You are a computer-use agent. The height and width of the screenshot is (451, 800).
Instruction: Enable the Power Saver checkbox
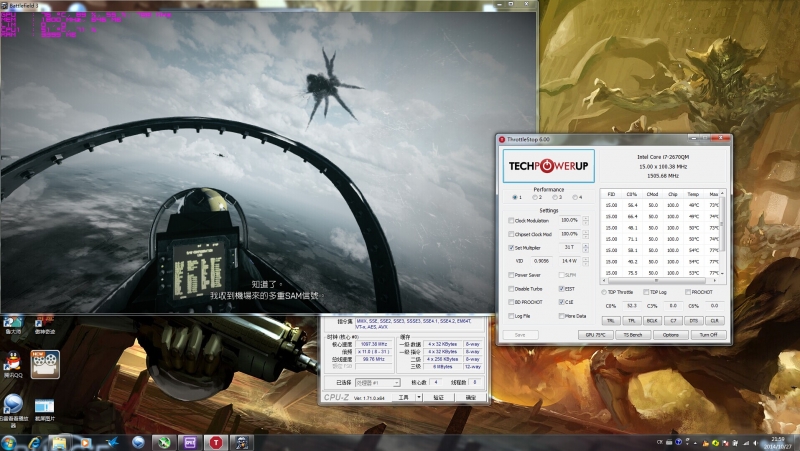(511, 275)
